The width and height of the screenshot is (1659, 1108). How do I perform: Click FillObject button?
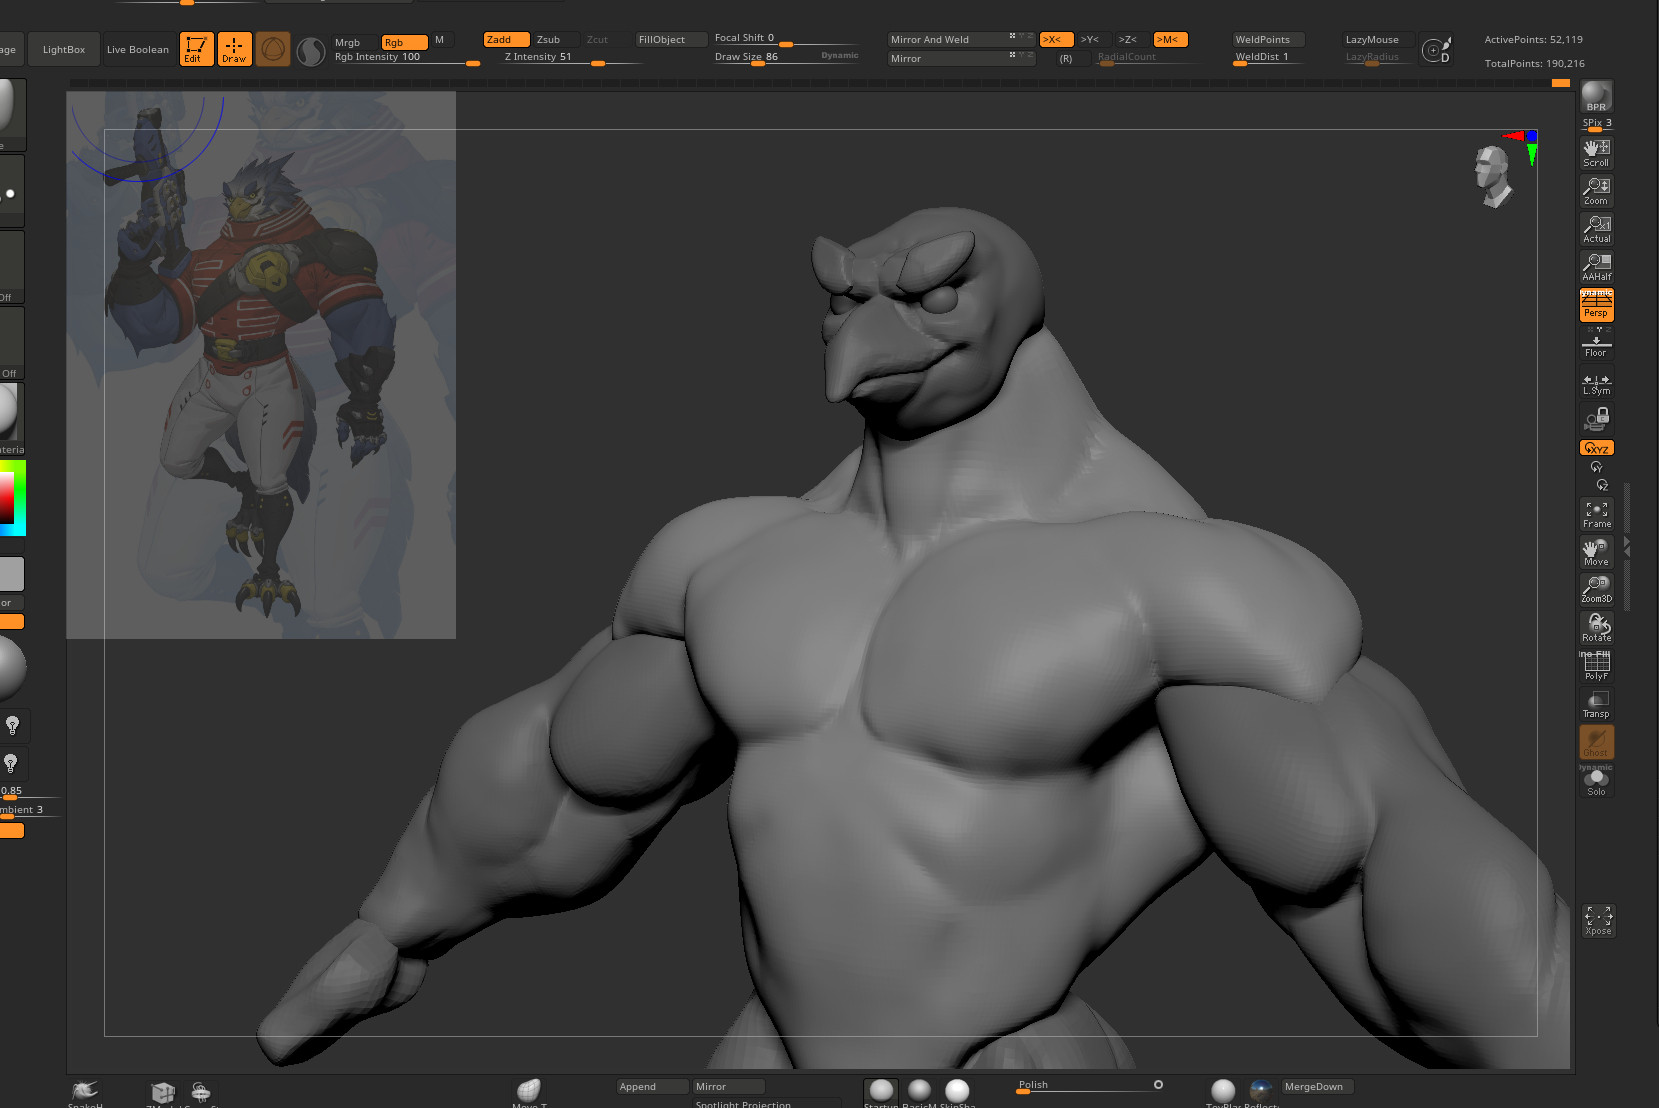pos(671,40)
